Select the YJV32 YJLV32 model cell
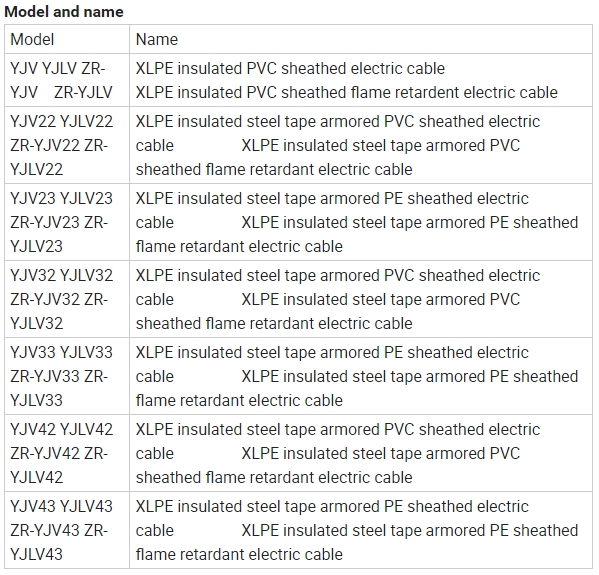The height and width of the screenshot is (575, 599). tap(67, 299)
